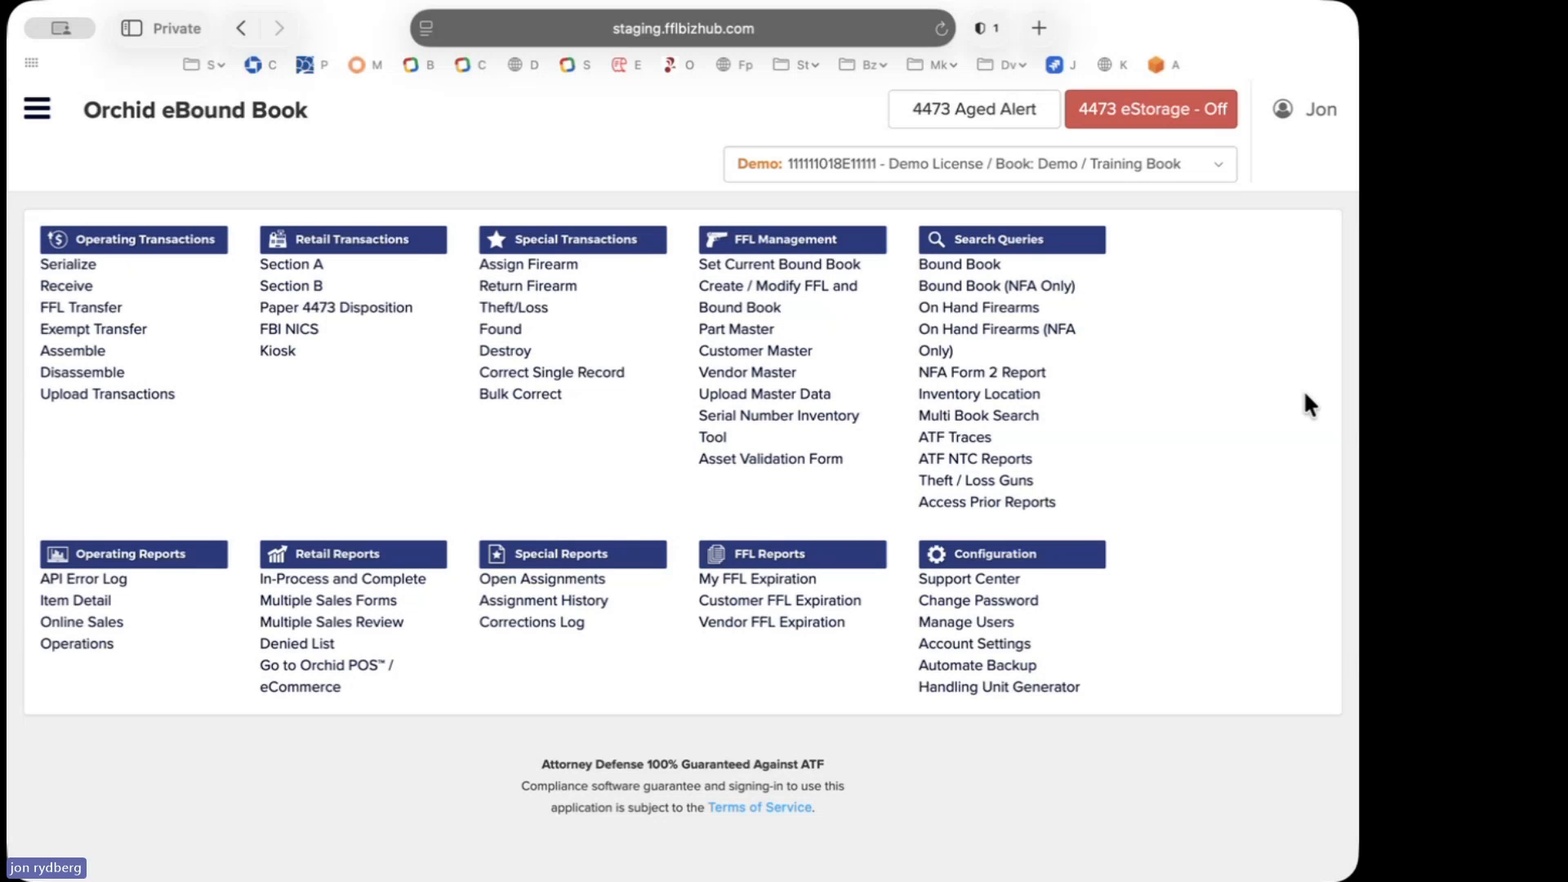Click the privacy shield icon in toolbar

980,28
